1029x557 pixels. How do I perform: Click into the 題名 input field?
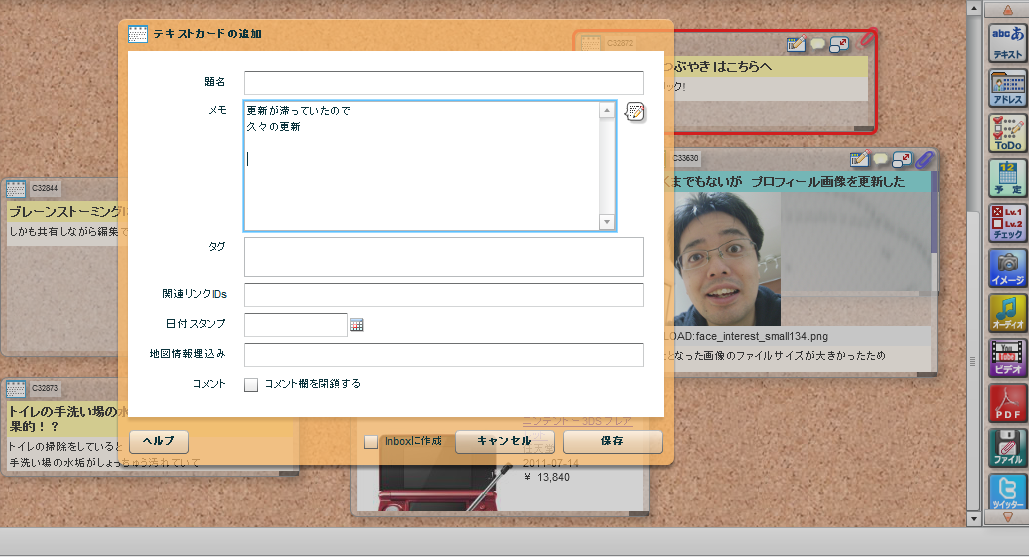(443, 82)
